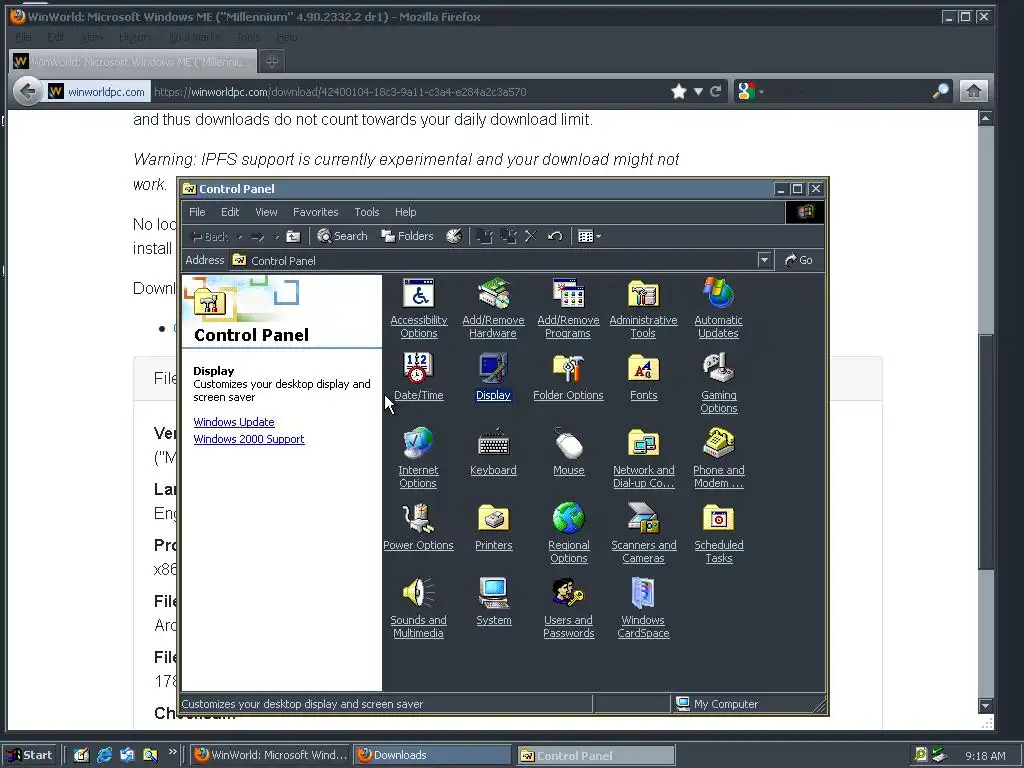Open Power Options
The height and width of the screenshot is (768, 1024).
[418, 526]
